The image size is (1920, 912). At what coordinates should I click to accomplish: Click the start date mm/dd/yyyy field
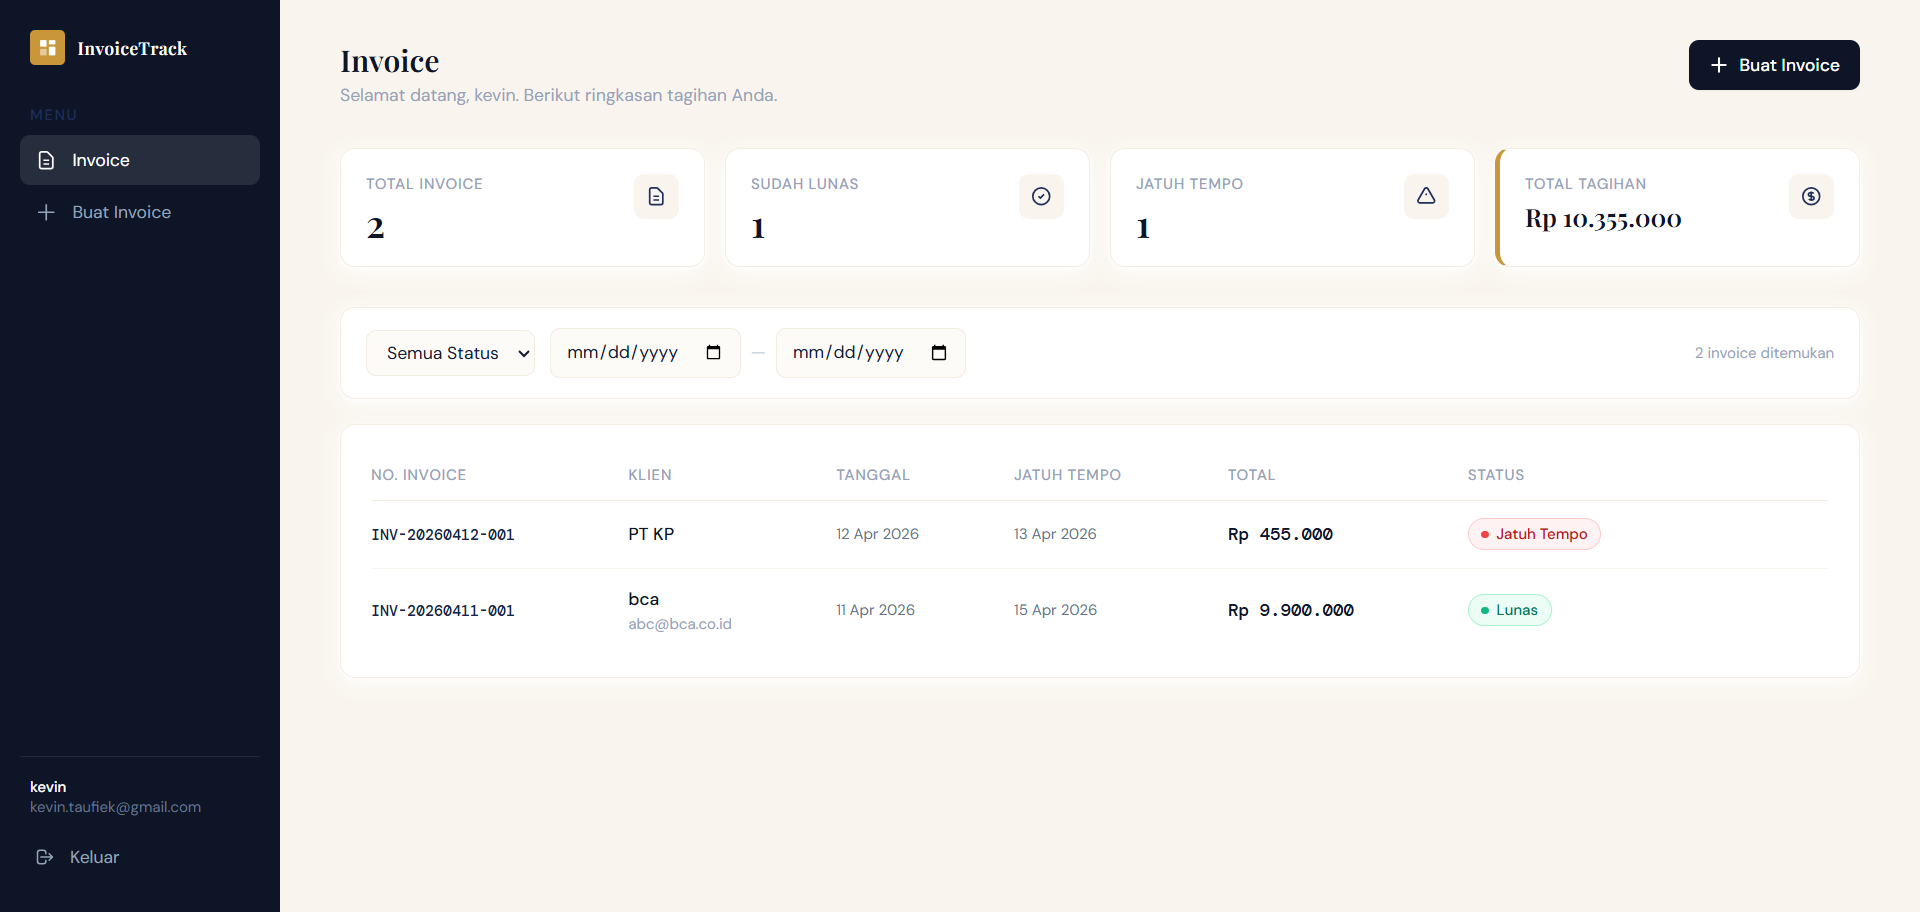(645, 353)
